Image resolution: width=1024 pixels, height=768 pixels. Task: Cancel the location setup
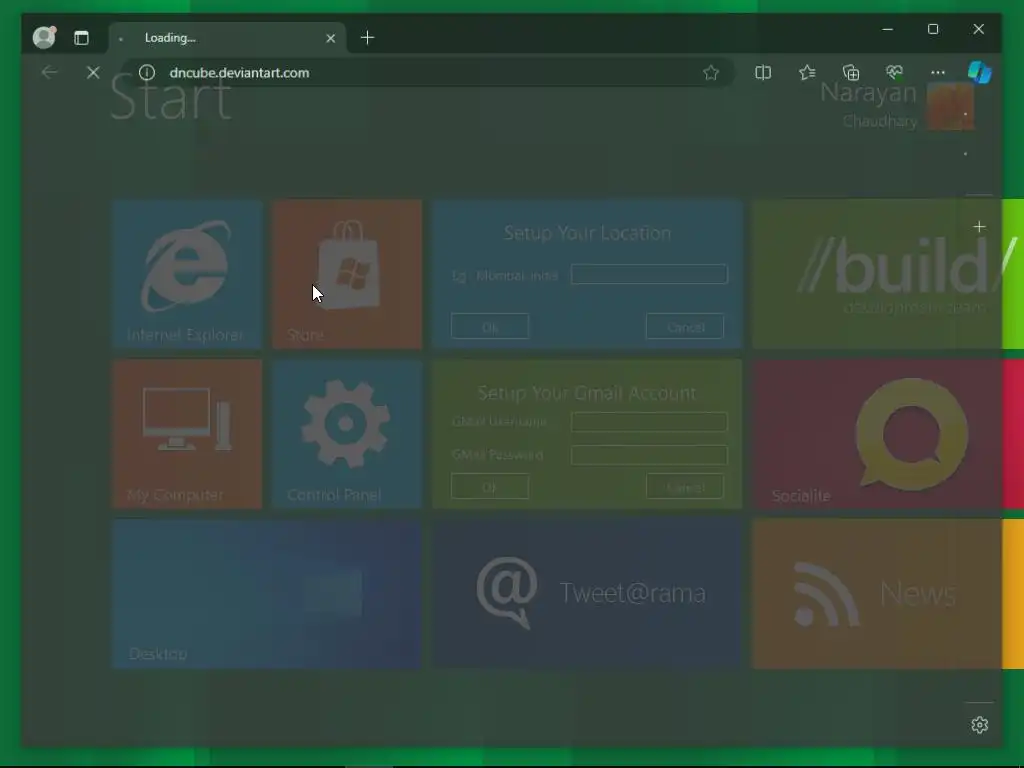pos(685,327)
